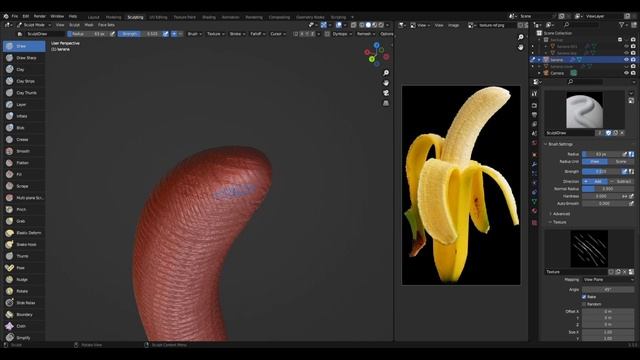Set Radius Unit to Scene
This screenshot has height=360, width=640.
[621, 162]
